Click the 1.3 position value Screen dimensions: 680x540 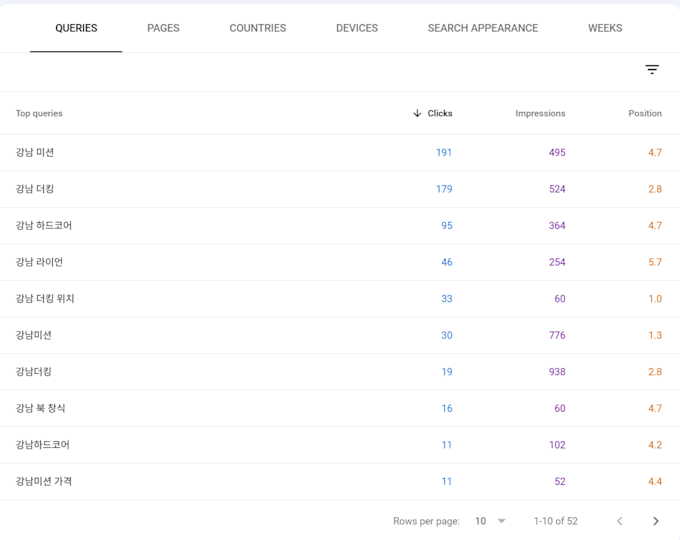tap(655, 335)
